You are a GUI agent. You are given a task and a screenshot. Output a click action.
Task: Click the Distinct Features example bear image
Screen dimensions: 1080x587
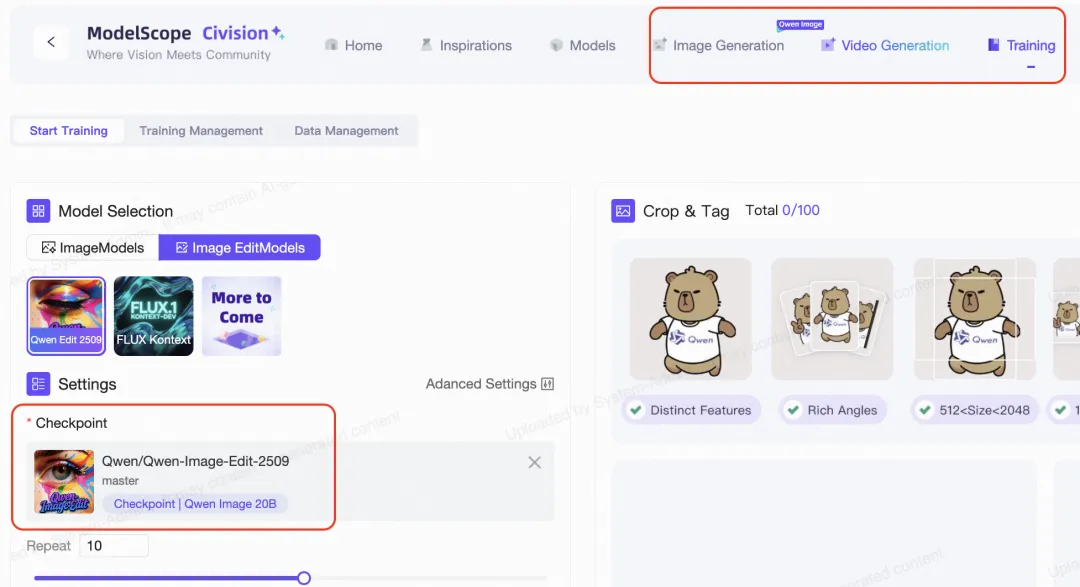tap(691, 319)
